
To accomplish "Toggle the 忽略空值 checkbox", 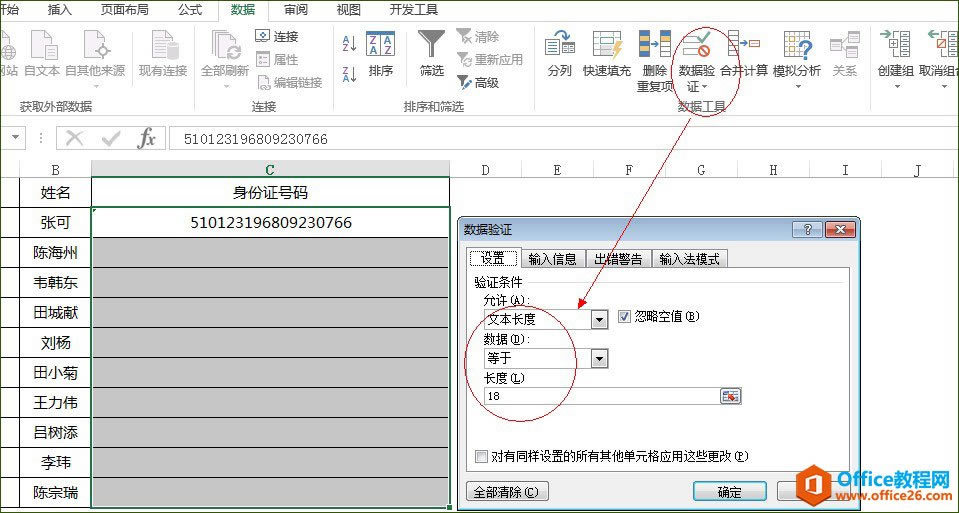I will (625, 317).
